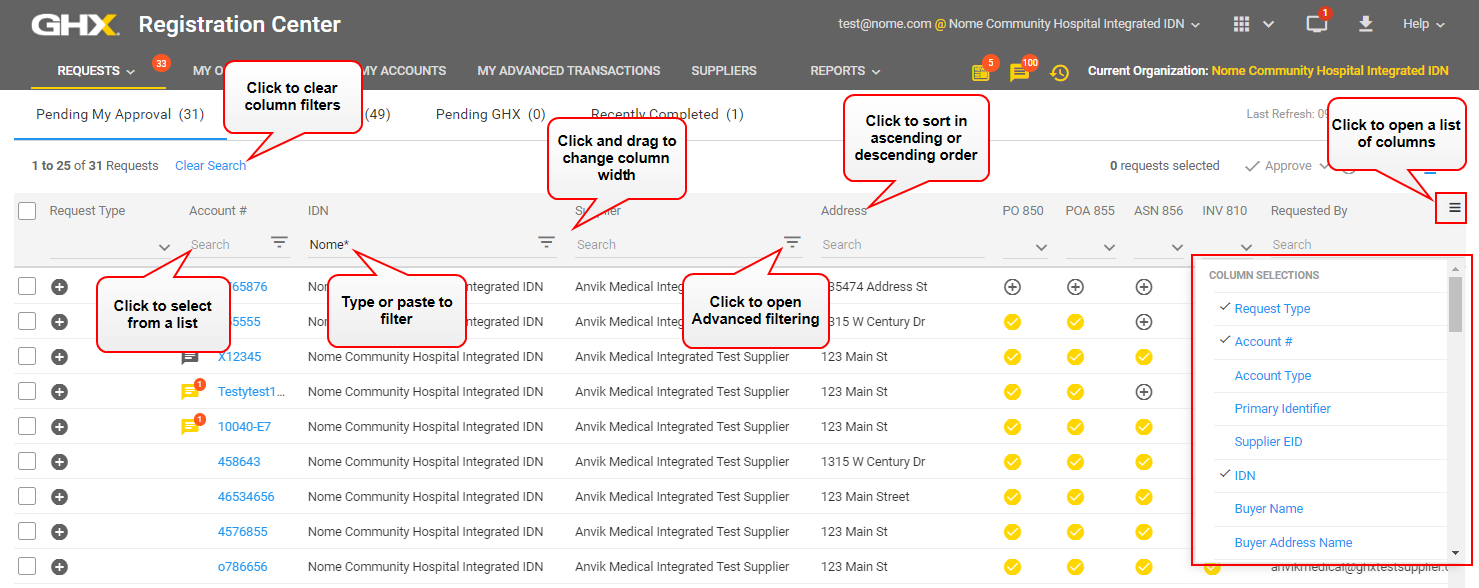Click the Address search field

point(900,245)
